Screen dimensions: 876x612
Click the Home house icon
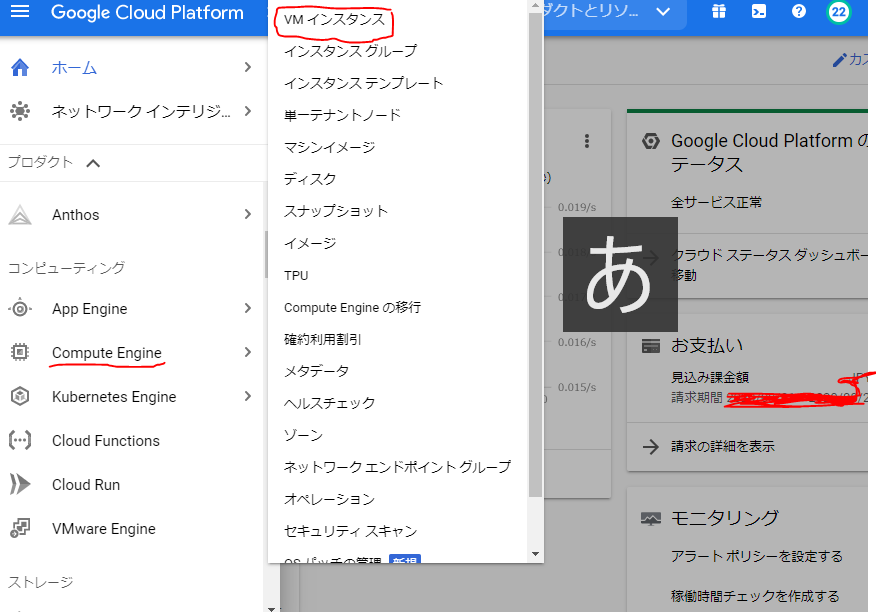tap(20, 67)
